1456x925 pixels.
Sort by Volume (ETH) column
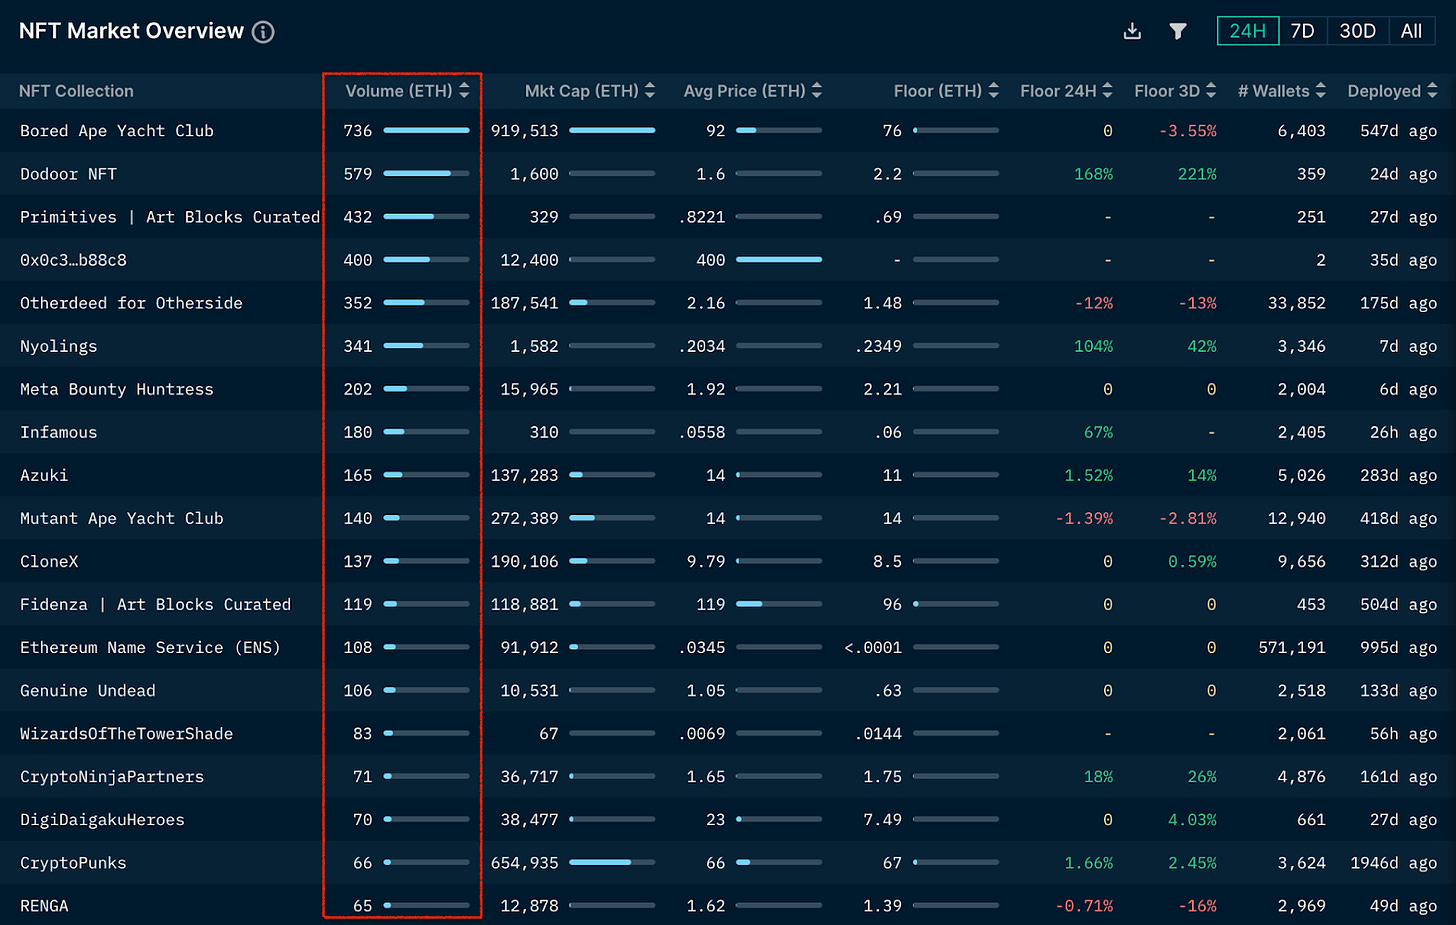407,91
